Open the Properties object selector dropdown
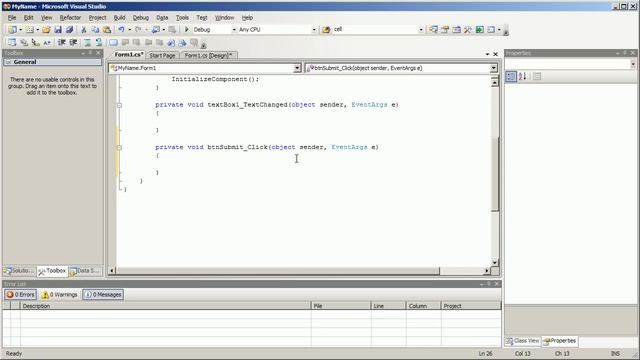Screen dimensions: 640x360 (x=633, y=64)
